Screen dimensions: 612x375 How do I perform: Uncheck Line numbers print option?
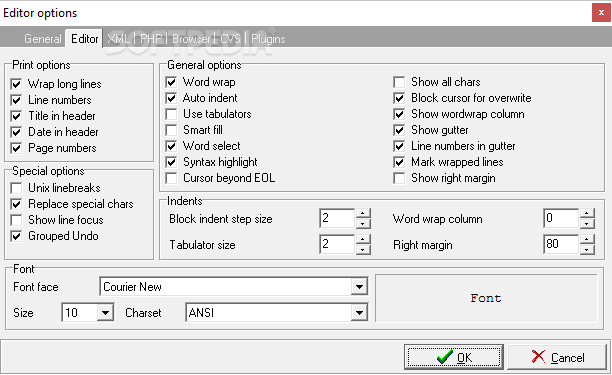point(16,100)
